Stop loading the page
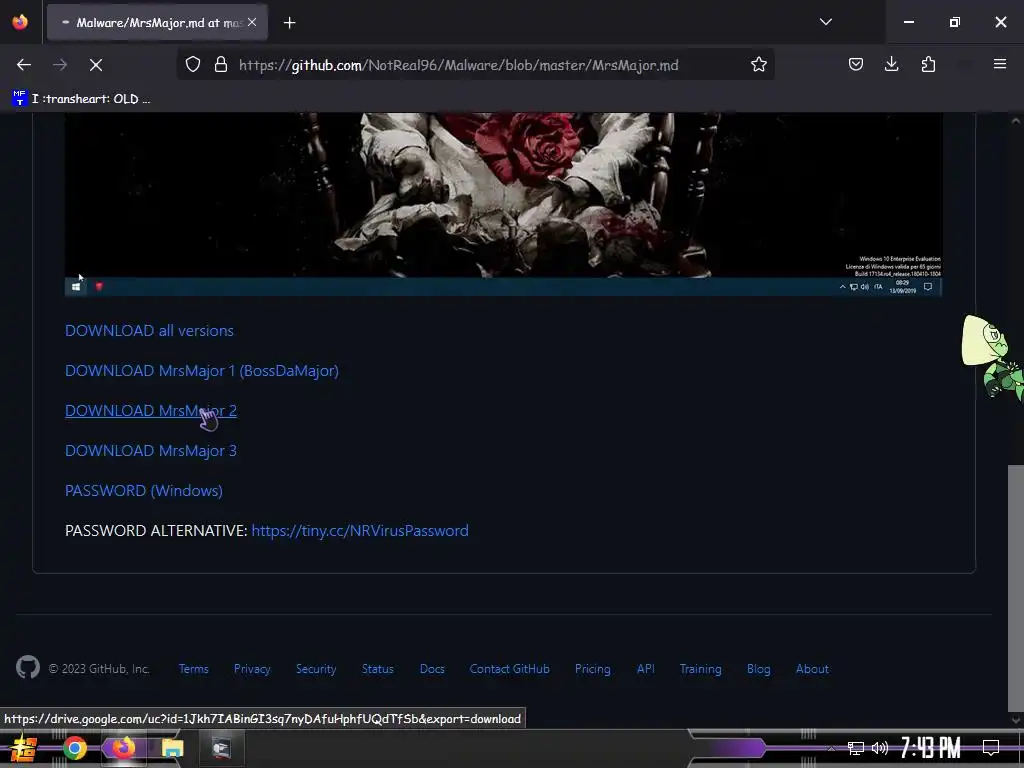Viewport: 1024px width, 768px height. [x=95, y=65]
